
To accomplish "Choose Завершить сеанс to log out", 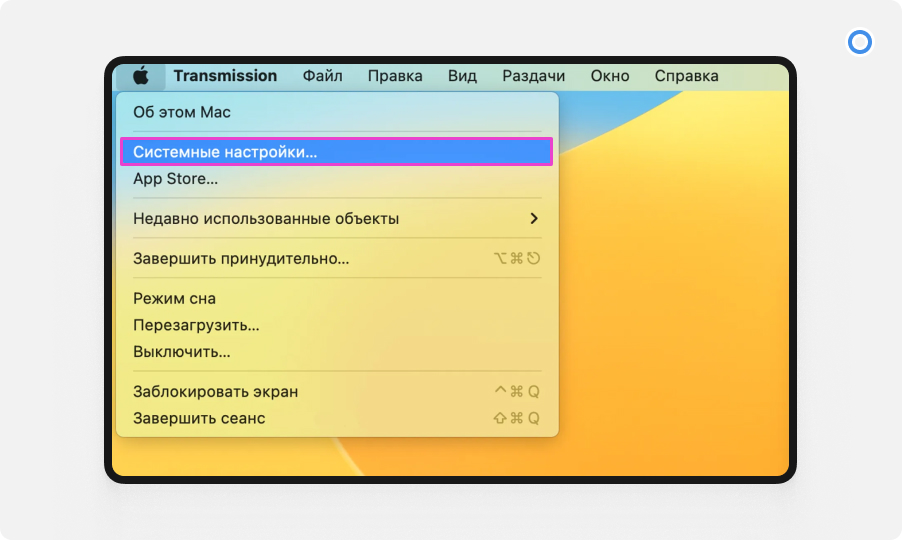I will pos(199,418).
